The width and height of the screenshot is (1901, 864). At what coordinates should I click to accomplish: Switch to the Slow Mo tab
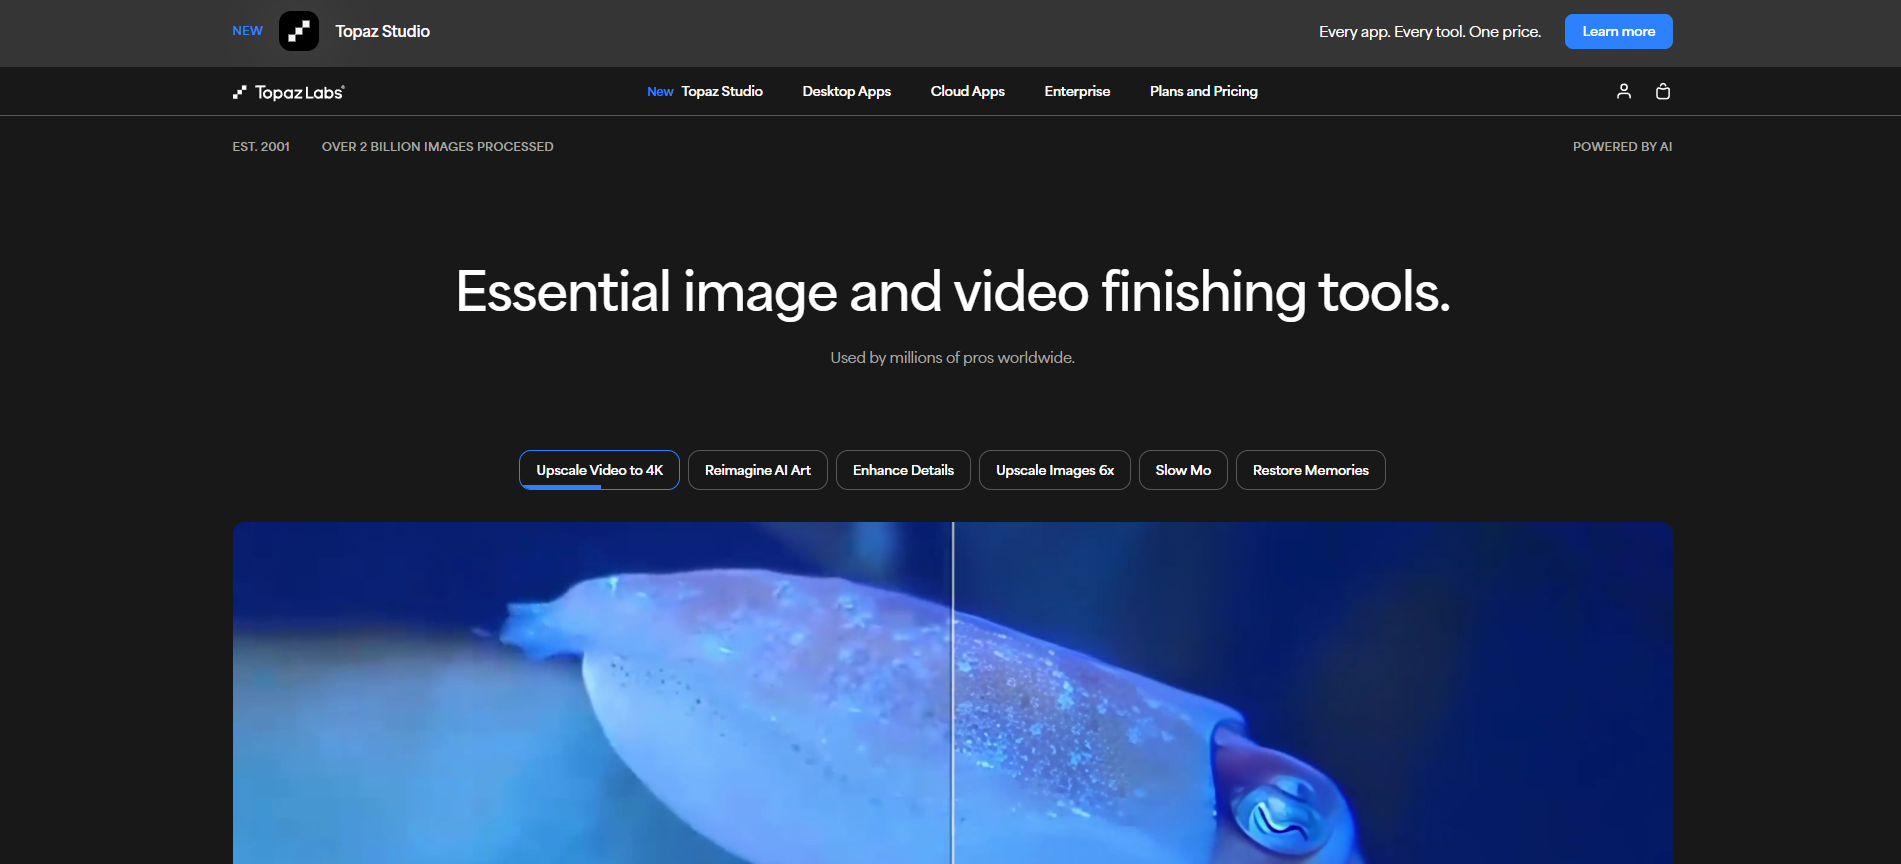(1182, 470)
